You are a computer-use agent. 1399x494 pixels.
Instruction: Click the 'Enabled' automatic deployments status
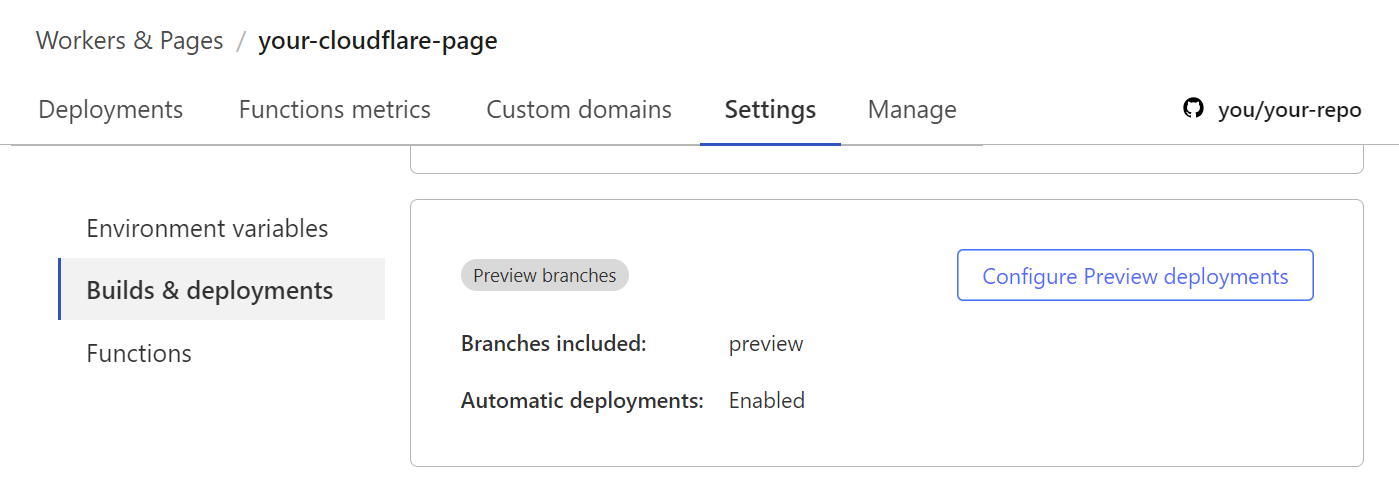pyautogui.click(x=767, y=401)
